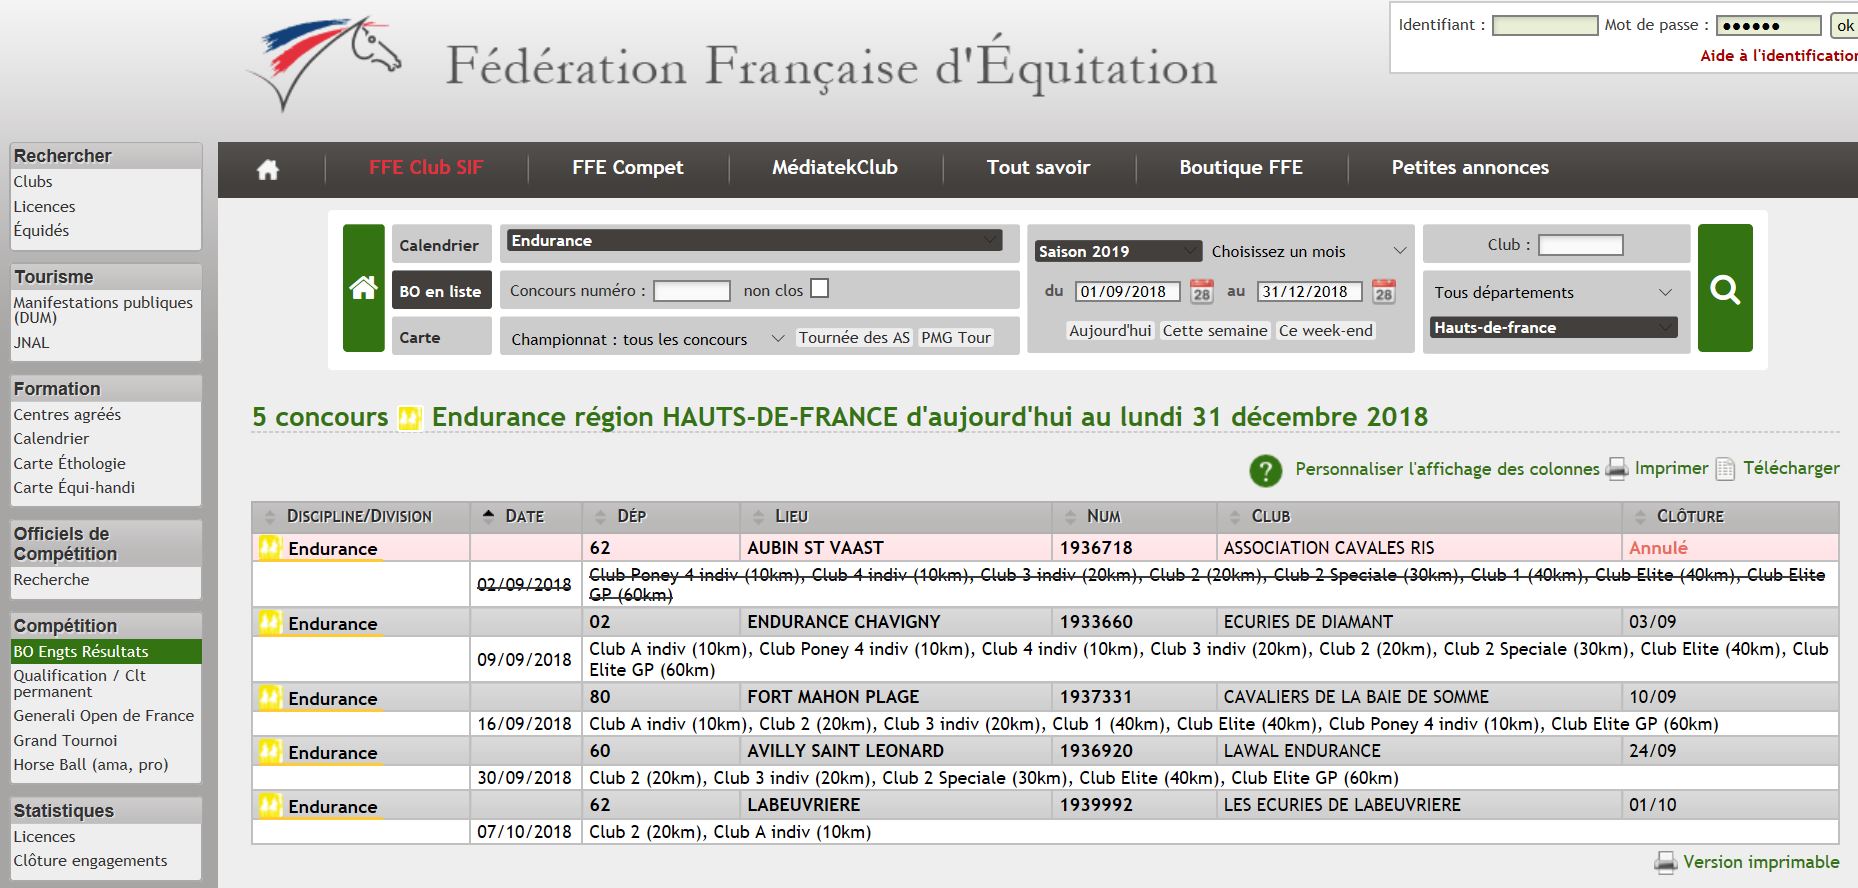Click the 'Mot de passe' password field
The height and width of the screenshot is (888, 1858).
coord(1769,25)
